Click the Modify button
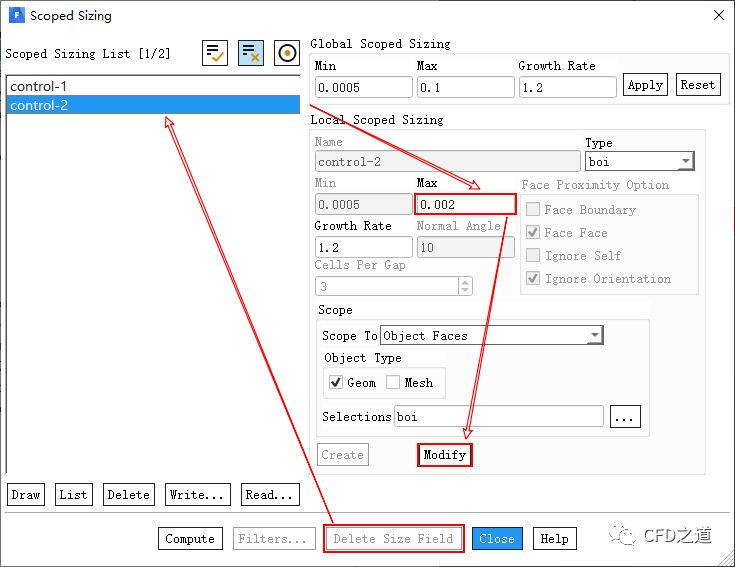The image size is (735, 567). pyautogui.click(x=444, y=455)
